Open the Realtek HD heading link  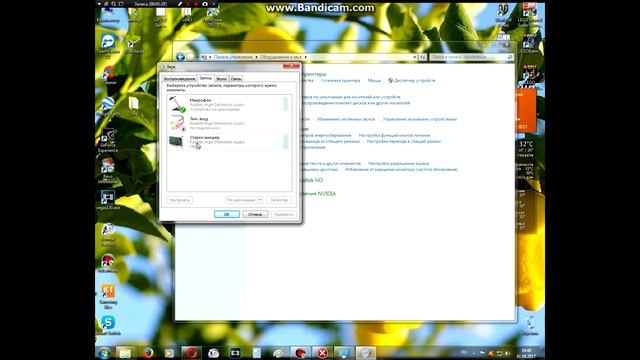click(x=312, y=180)
